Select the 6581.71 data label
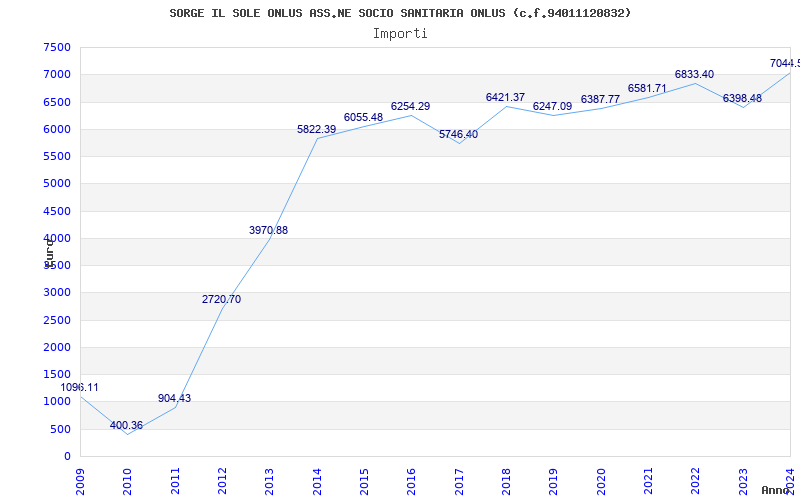800x500 pixels. [x=647, y=88]
